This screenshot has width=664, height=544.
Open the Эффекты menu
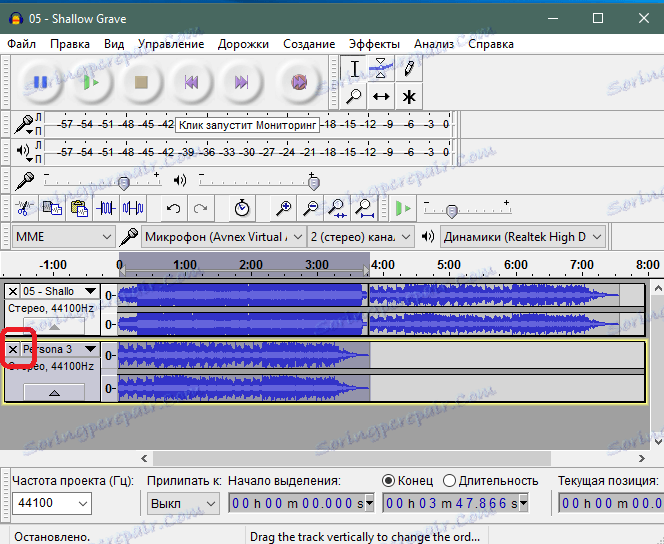coord(374,44)
